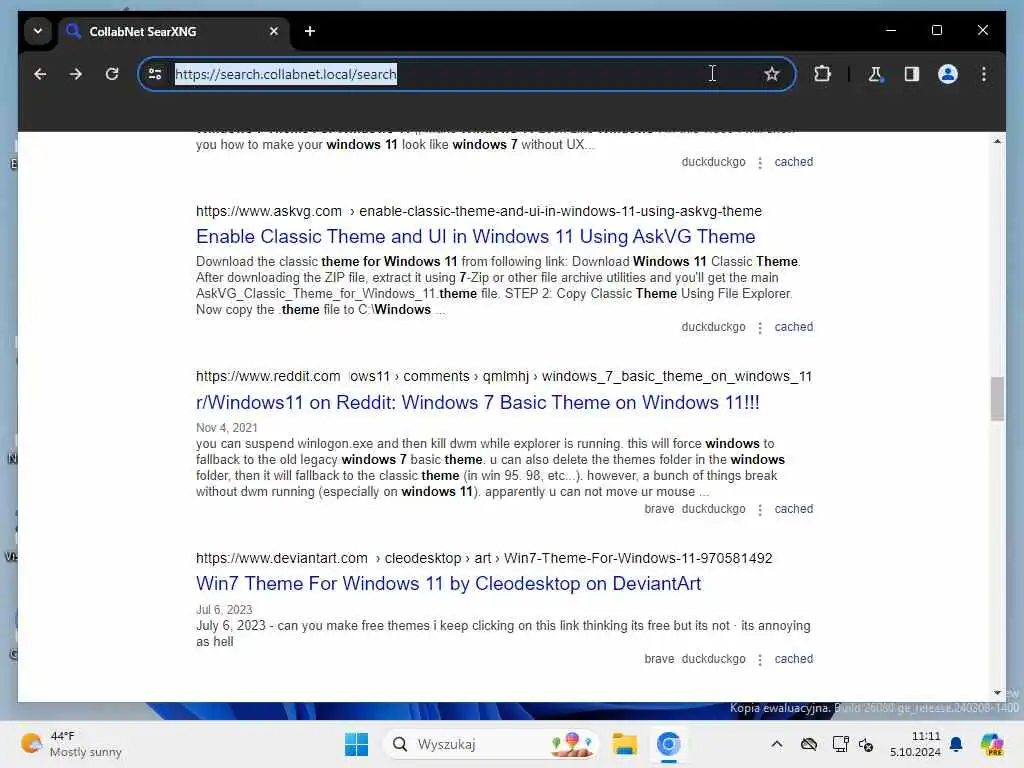Click the reddit.com result URL text
The image size is (1024, 768).
coord(504,376)
